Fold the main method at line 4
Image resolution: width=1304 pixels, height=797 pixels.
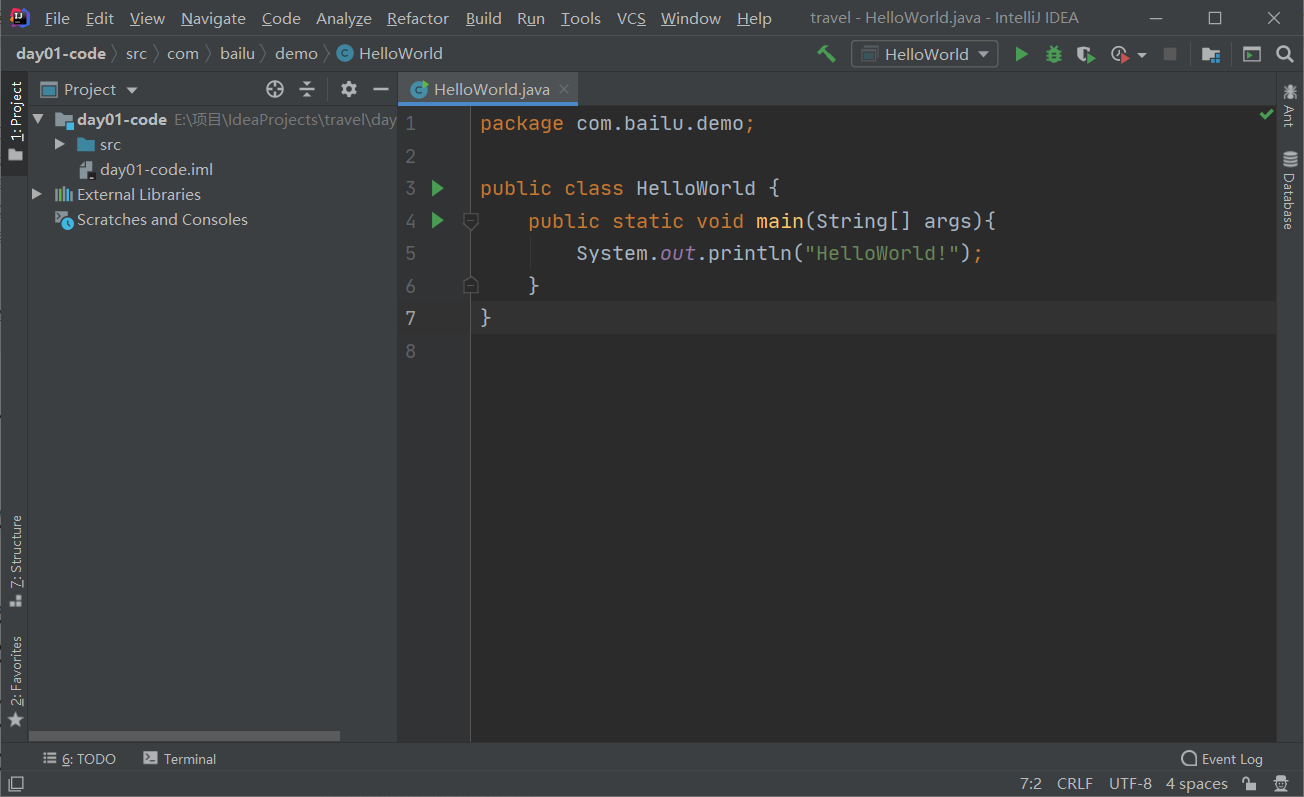pyautogui.click(x=471, y=221)
